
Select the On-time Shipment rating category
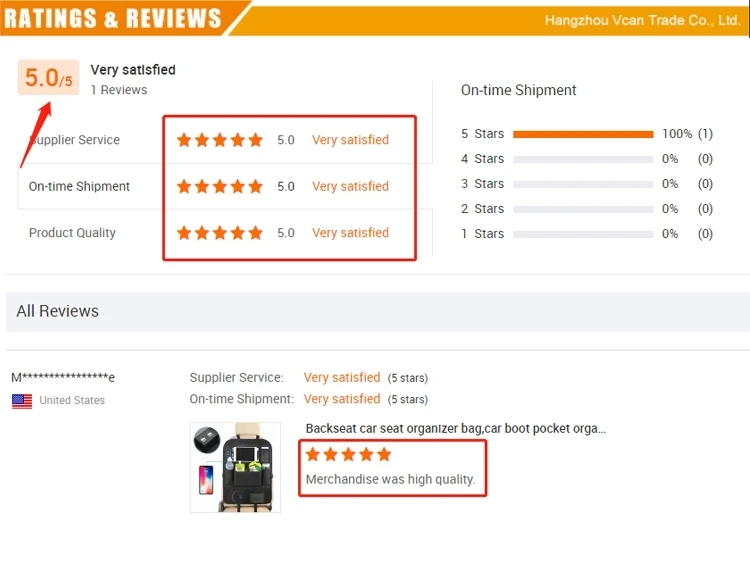79,186
